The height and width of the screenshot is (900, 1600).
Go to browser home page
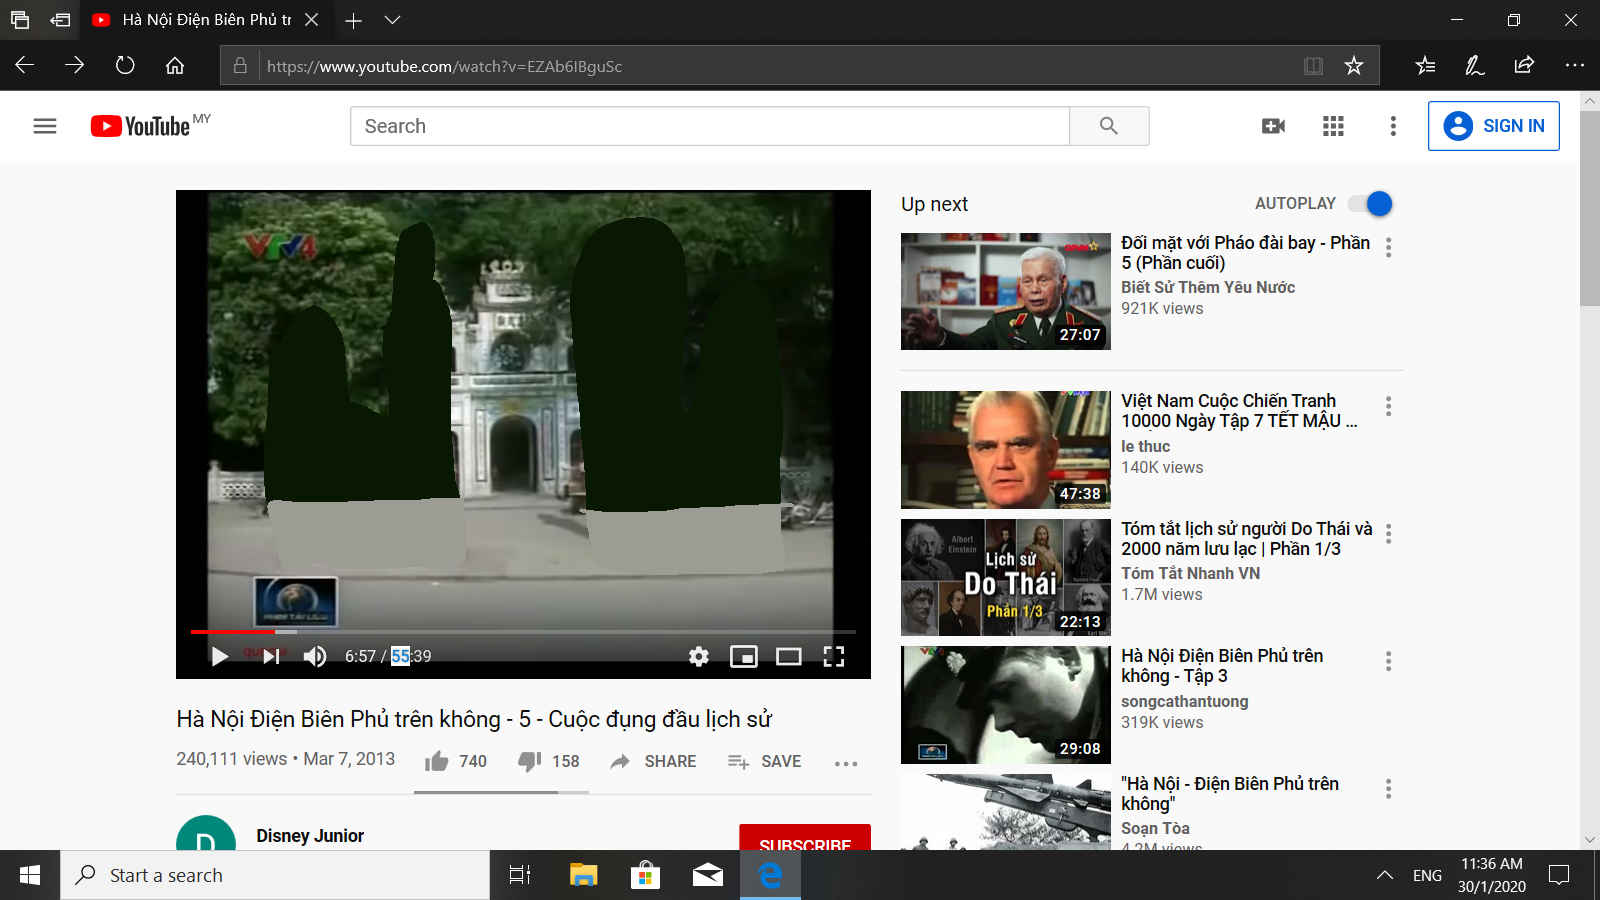(x=175, y=65)
